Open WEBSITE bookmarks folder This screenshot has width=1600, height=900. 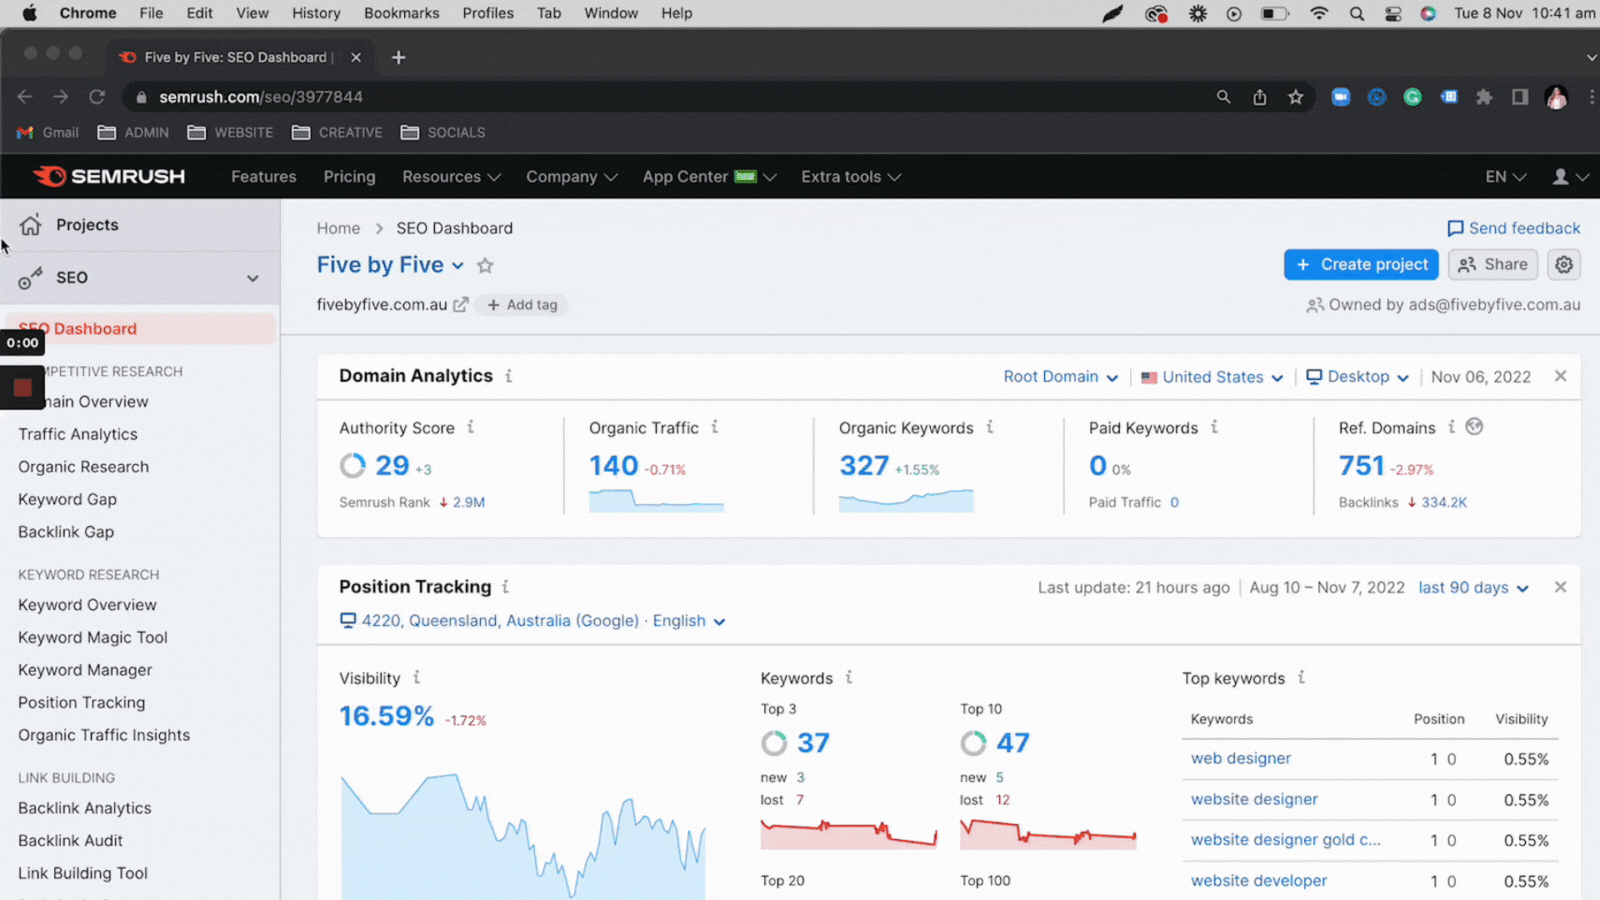230,132
